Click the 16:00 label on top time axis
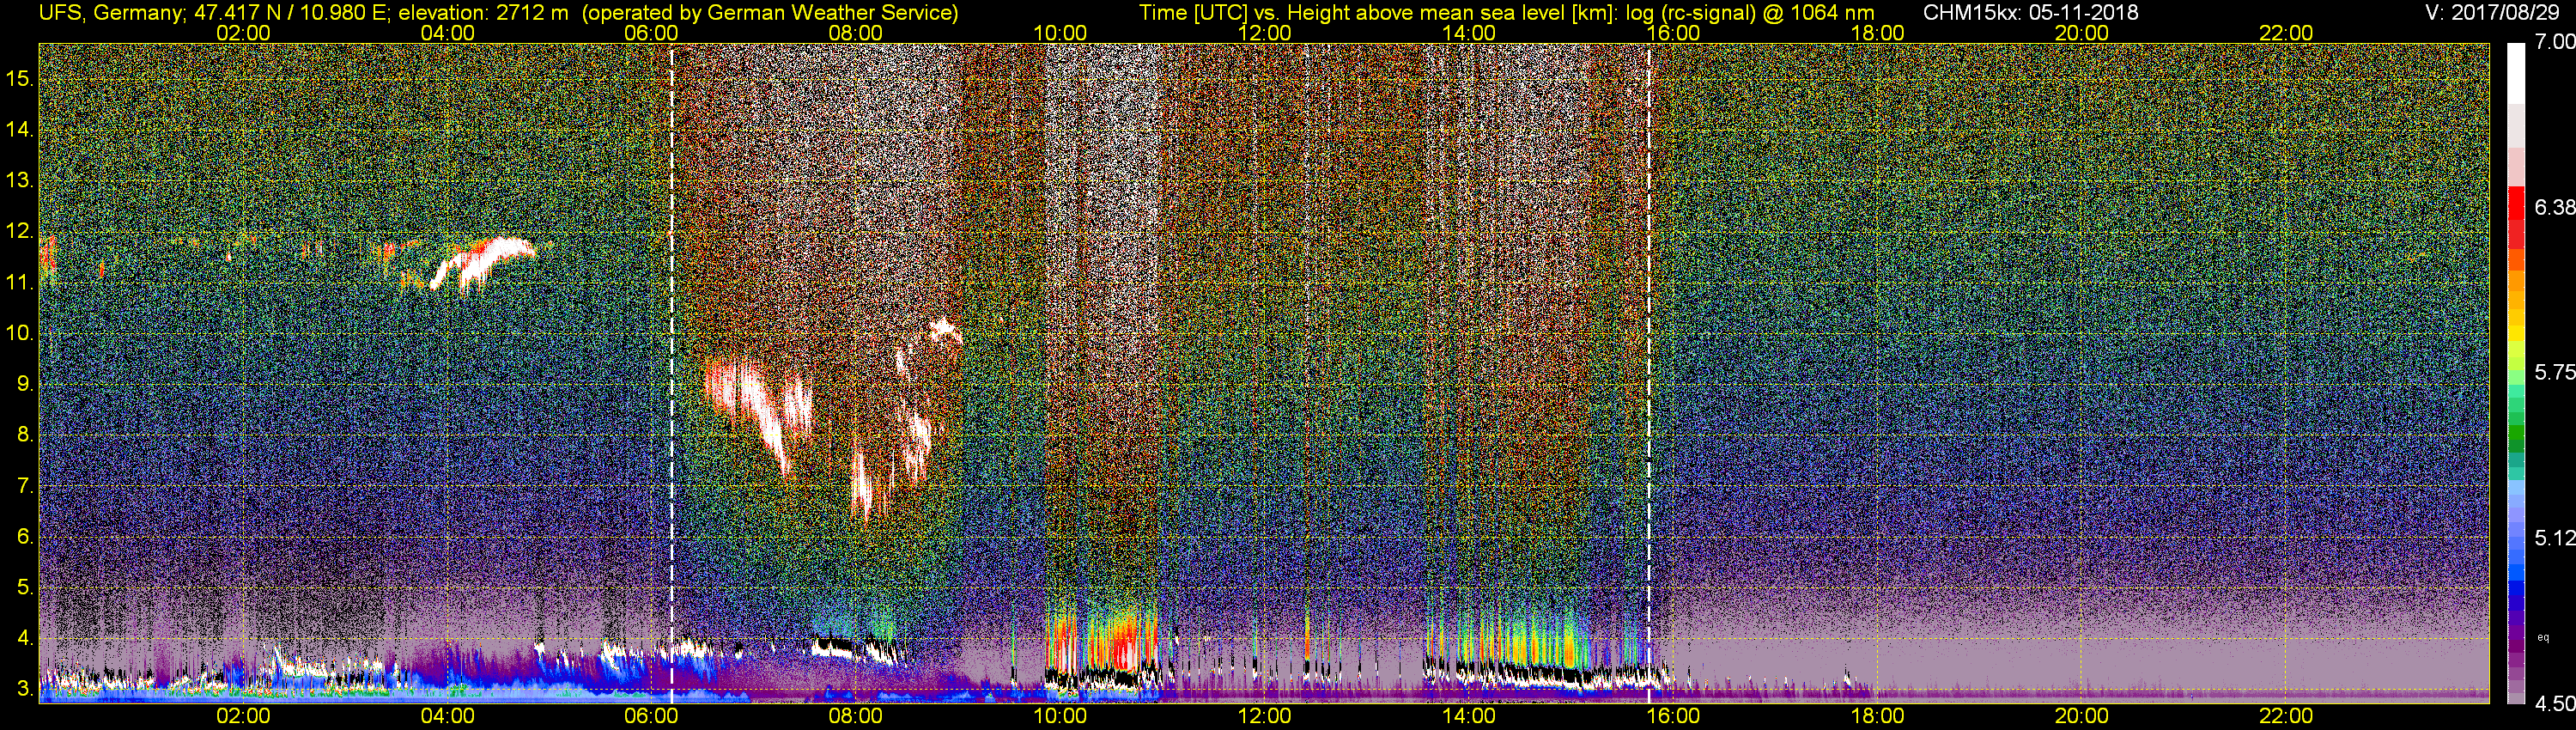2576x730 pixels. coord(1673,33)
